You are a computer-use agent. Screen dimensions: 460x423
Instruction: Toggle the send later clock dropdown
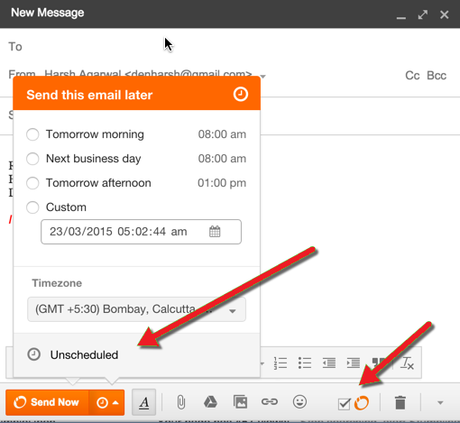[x=107, y=403]
